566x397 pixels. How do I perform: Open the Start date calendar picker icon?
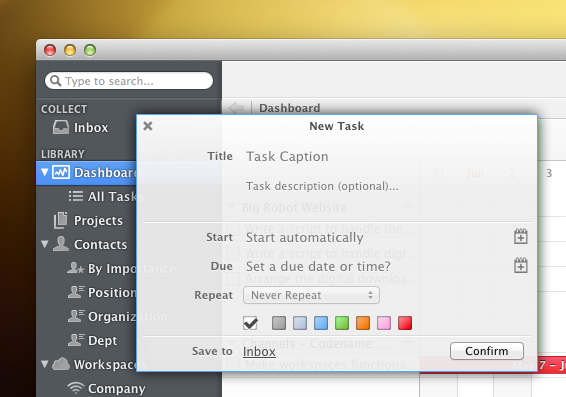tap(521, 236)
